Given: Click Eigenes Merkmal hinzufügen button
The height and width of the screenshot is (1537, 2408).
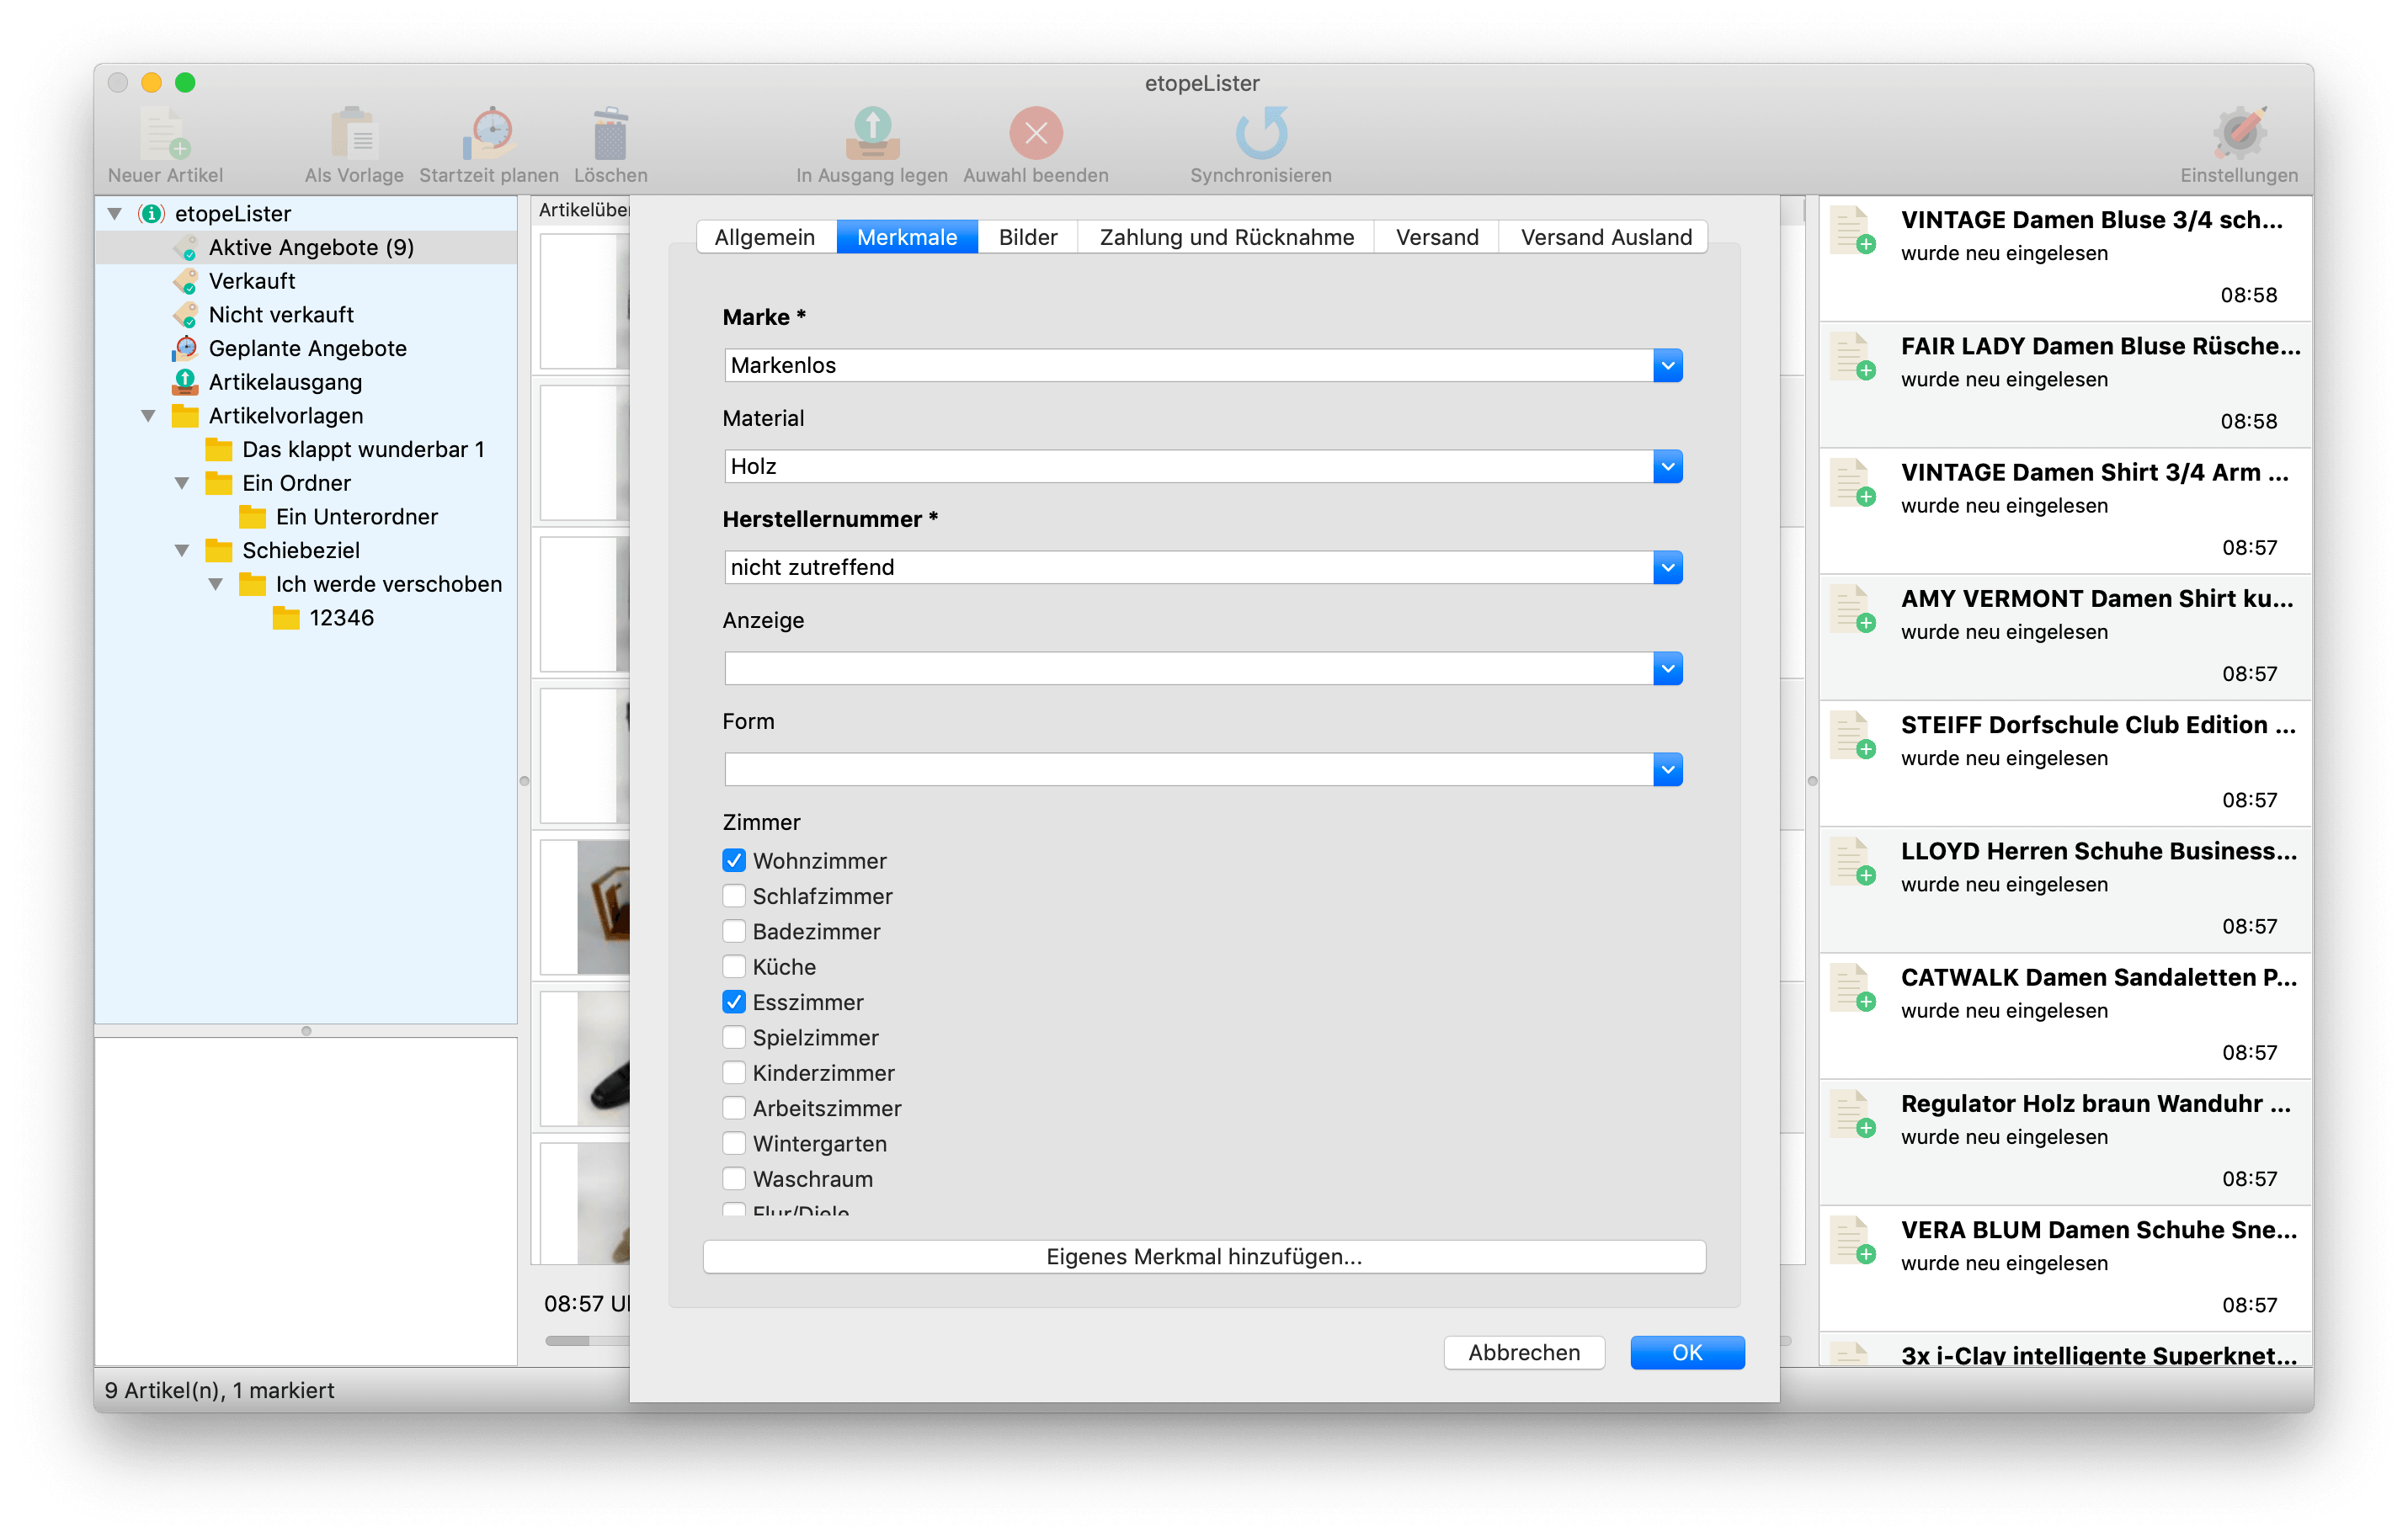Looking at the screenshot, I should (x=1204, y=1258).
